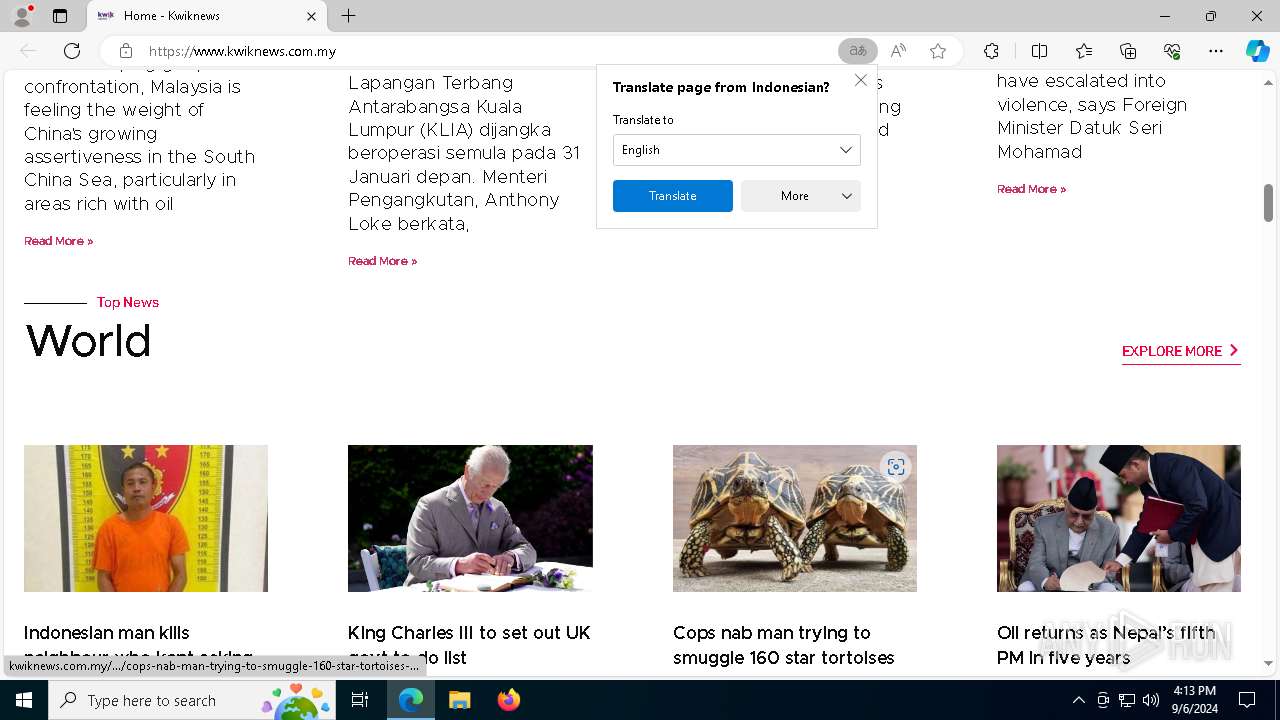Click the Translate button
The image size is (1280, 720).
tap(673, 196)
